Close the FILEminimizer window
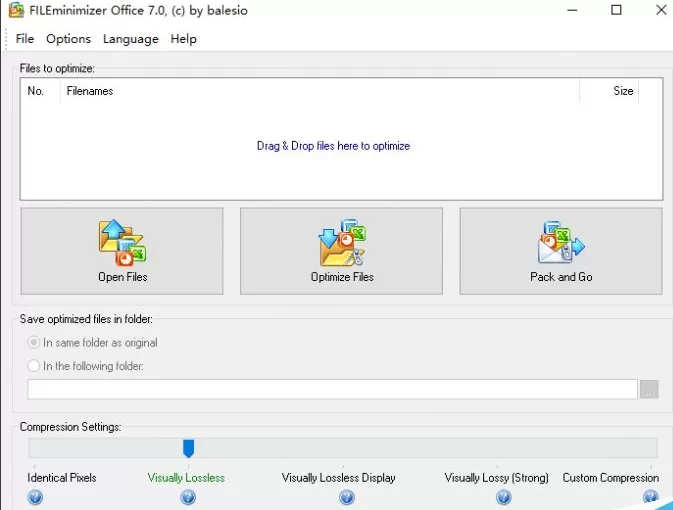Image resolution: width=673 pixels, height=510 pixels. [x=661, y=10]
